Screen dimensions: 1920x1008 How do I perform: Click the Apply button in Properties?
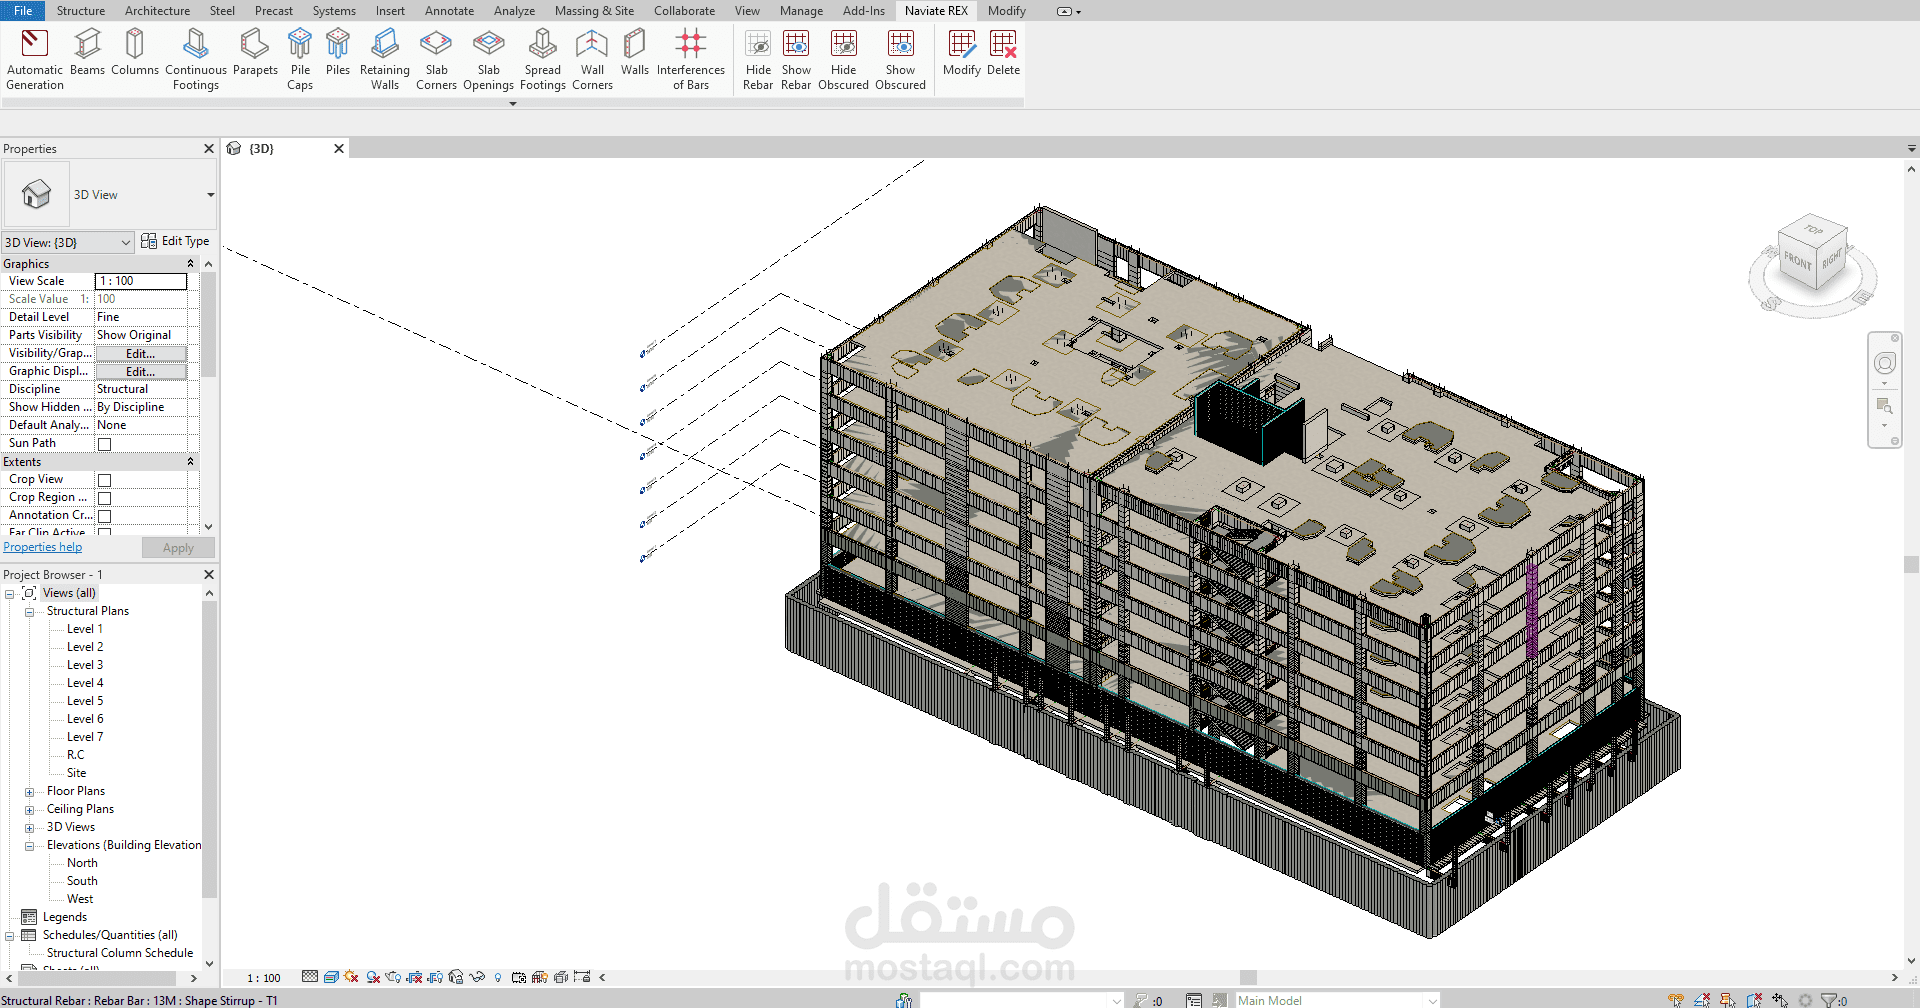click(178, 547)
